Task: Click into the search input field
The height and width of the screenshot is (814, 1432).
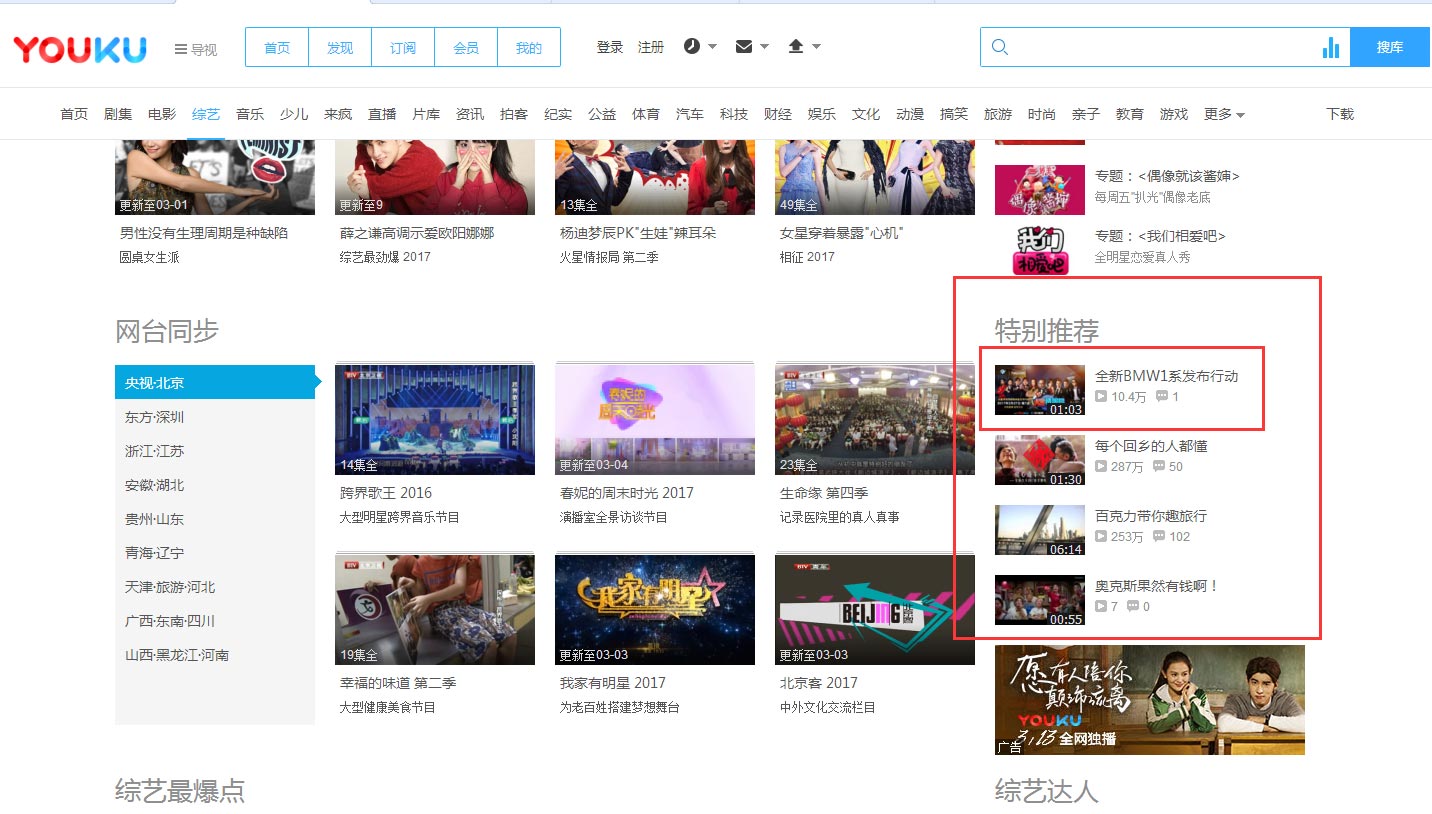Action: 1160,48
